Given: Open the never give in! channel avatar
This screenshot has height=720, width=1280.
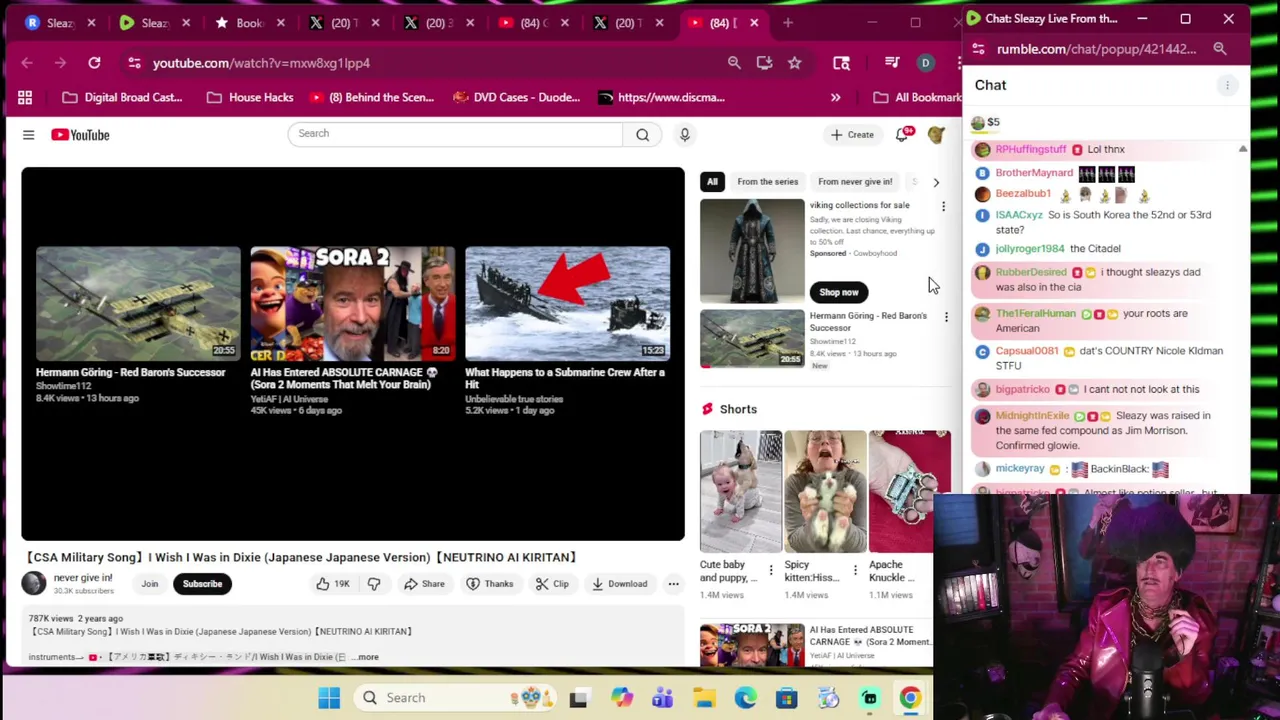Looking at the screenshot, I should pos(34,583).
